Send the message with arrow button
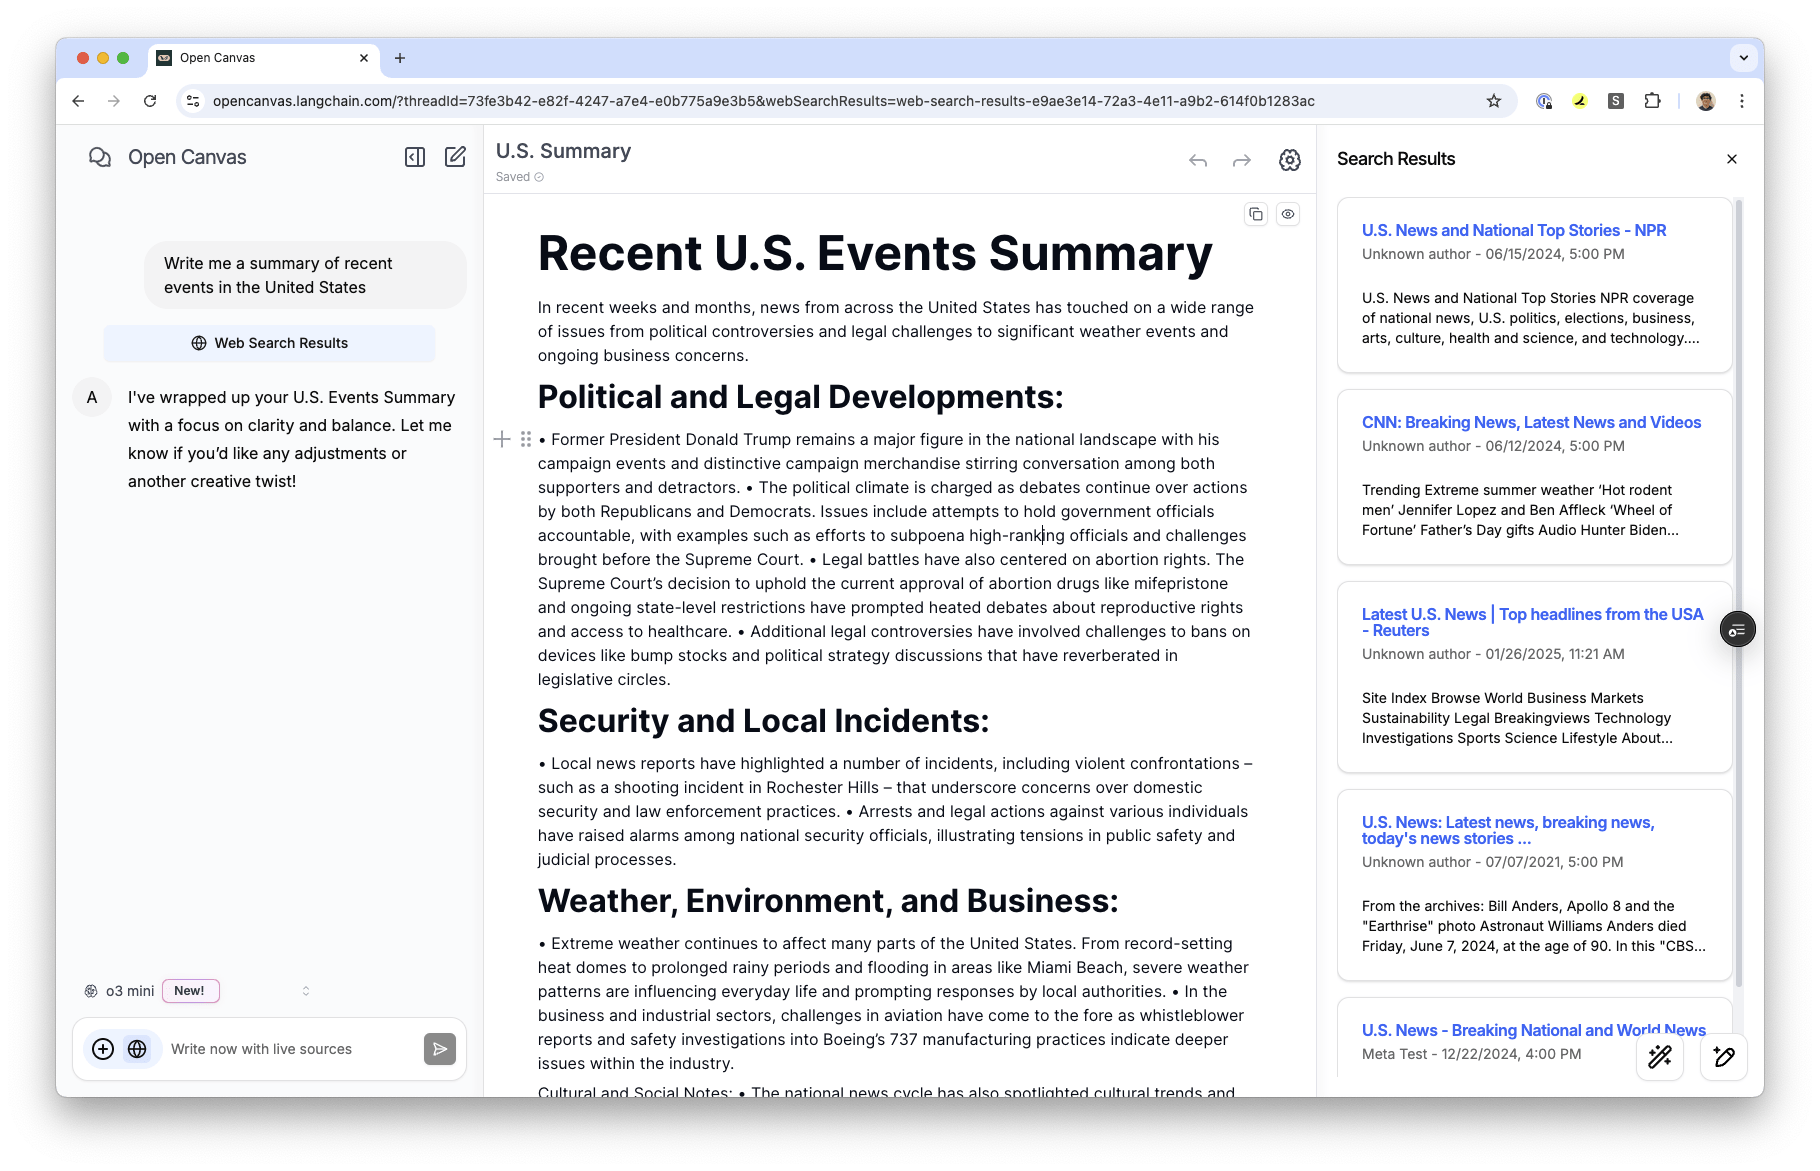 click(440, 1049)
